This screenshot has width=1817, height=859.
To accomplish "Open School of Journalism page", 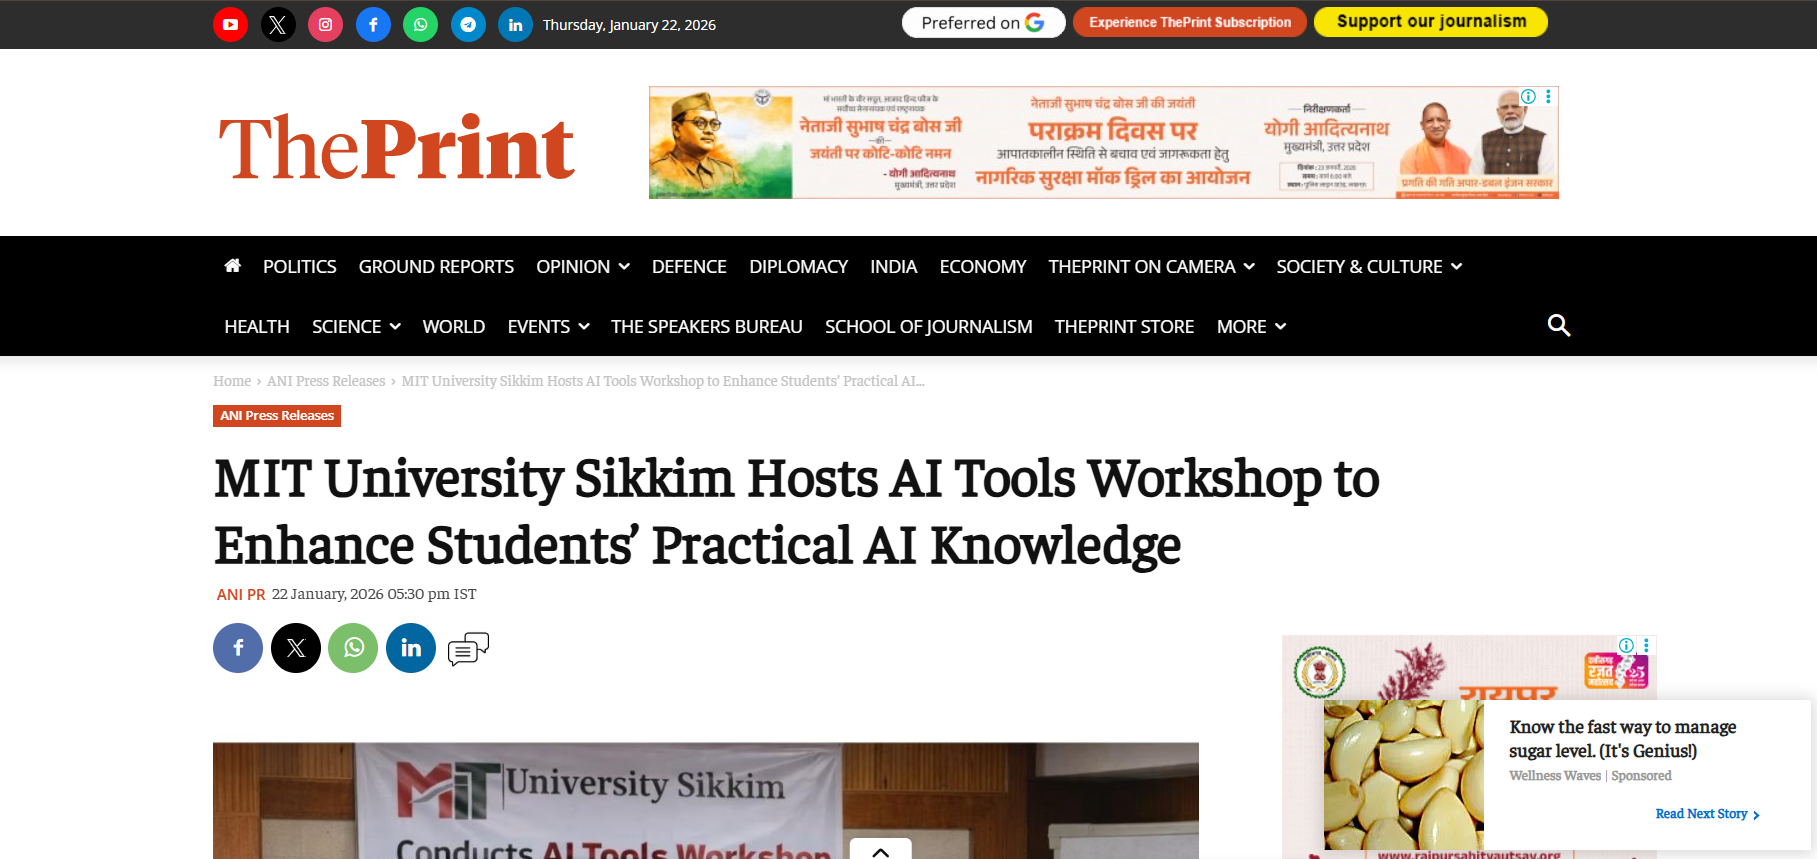I will coord(928,327).
